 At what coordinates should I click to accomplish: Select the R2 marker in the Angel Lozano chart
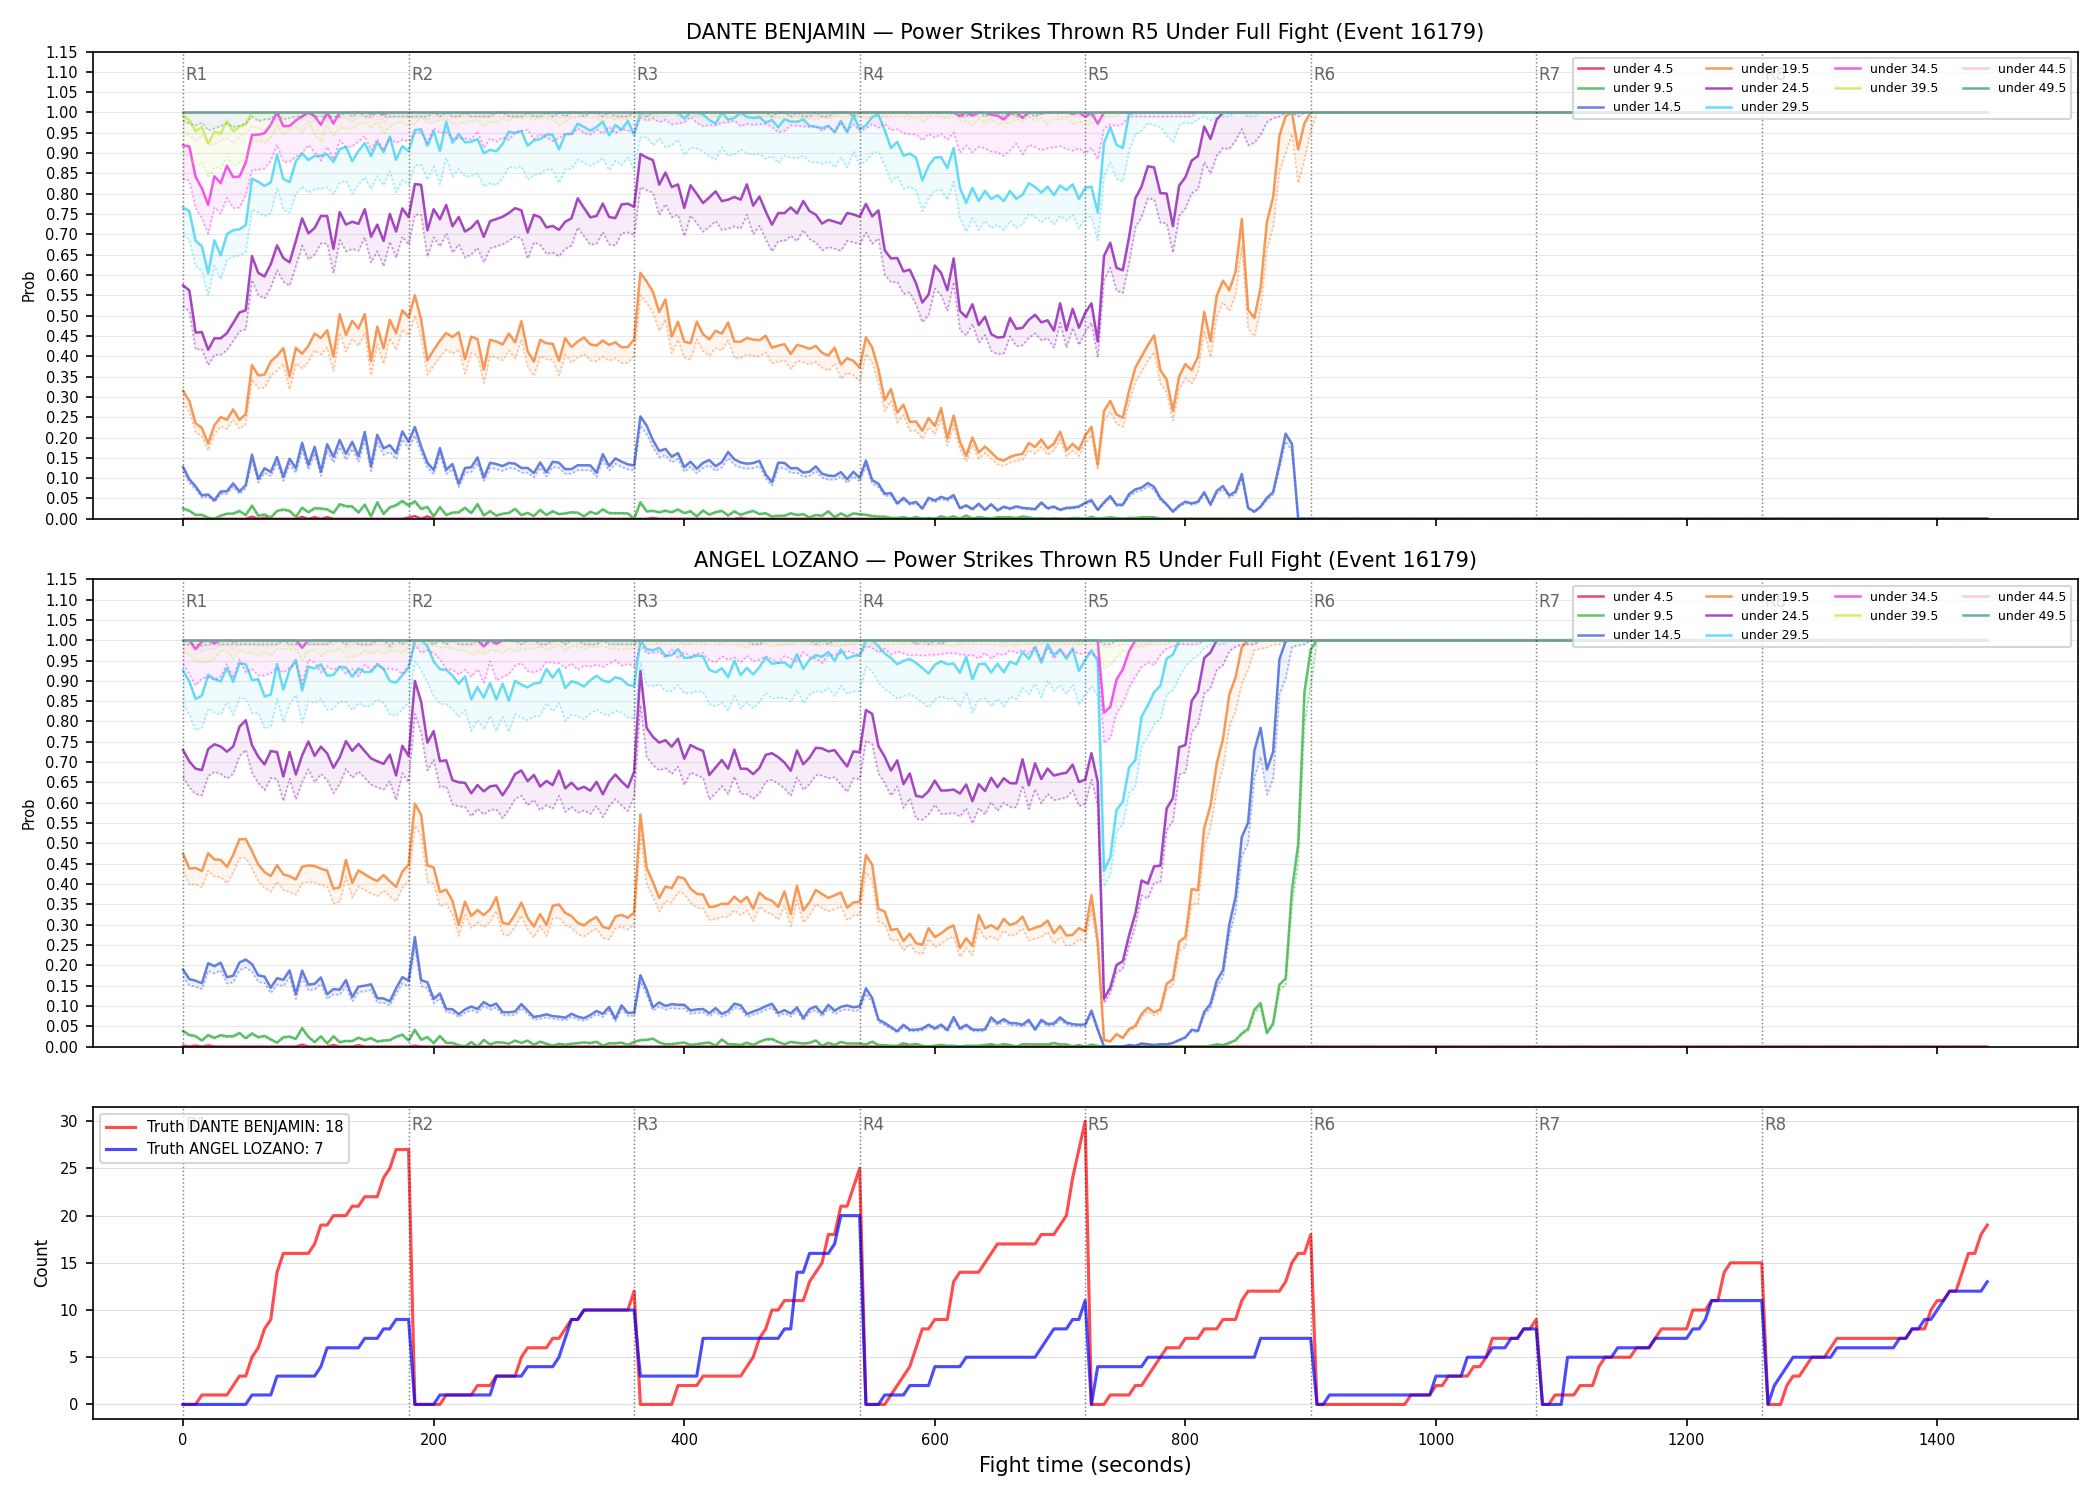coord(422,601)
